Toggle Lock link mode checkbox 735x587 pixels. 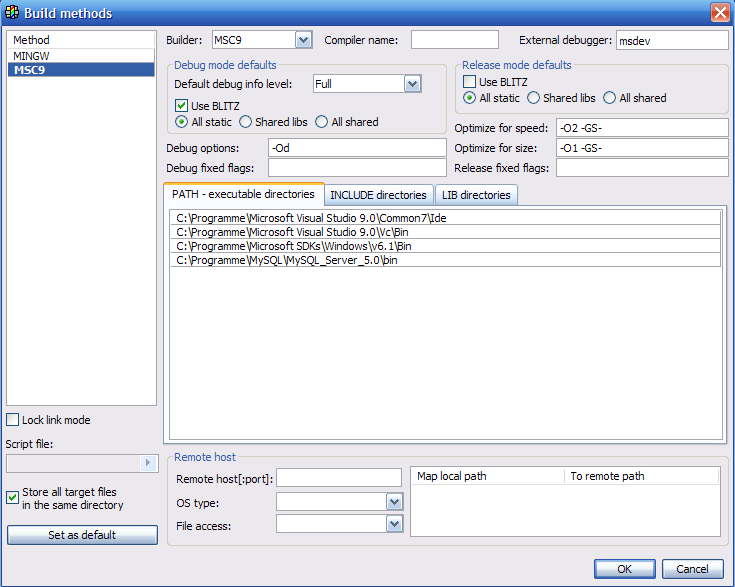click(x=13, y=420)
